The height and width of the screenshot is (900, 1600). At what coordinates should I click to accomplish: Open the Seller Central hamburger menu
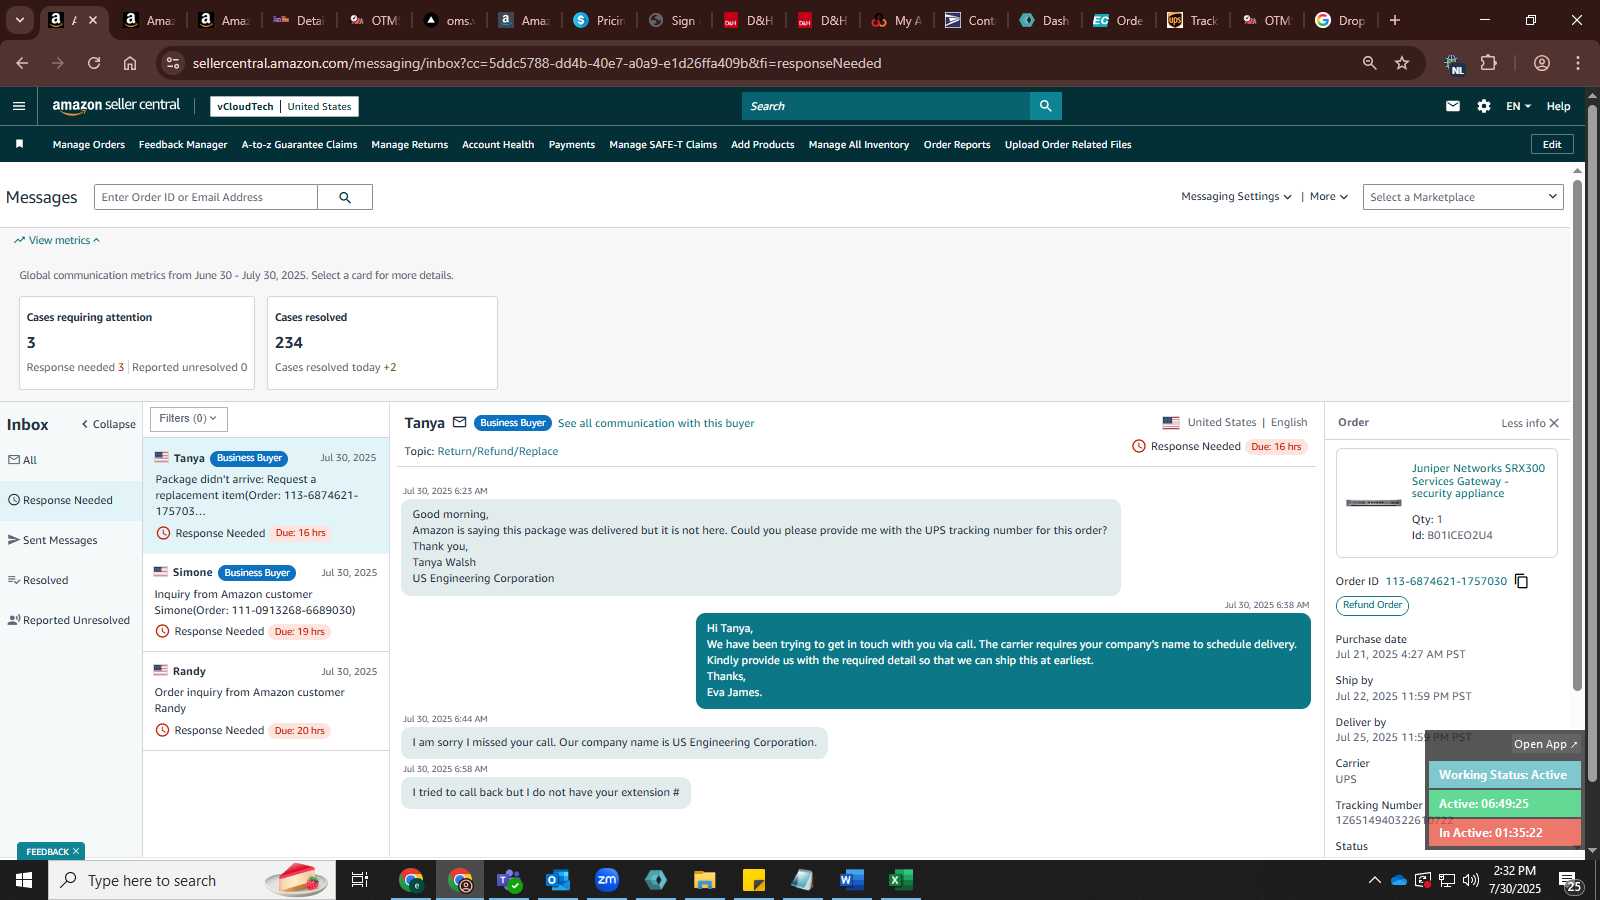(x=18, y=106)
